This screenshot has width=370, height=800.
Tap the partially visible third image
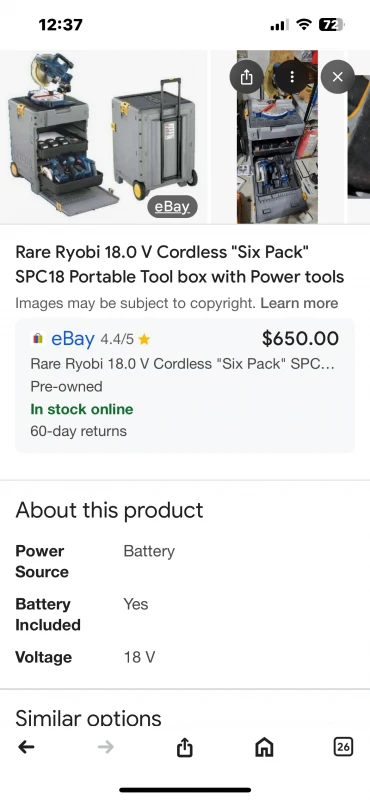coord(359,137)
